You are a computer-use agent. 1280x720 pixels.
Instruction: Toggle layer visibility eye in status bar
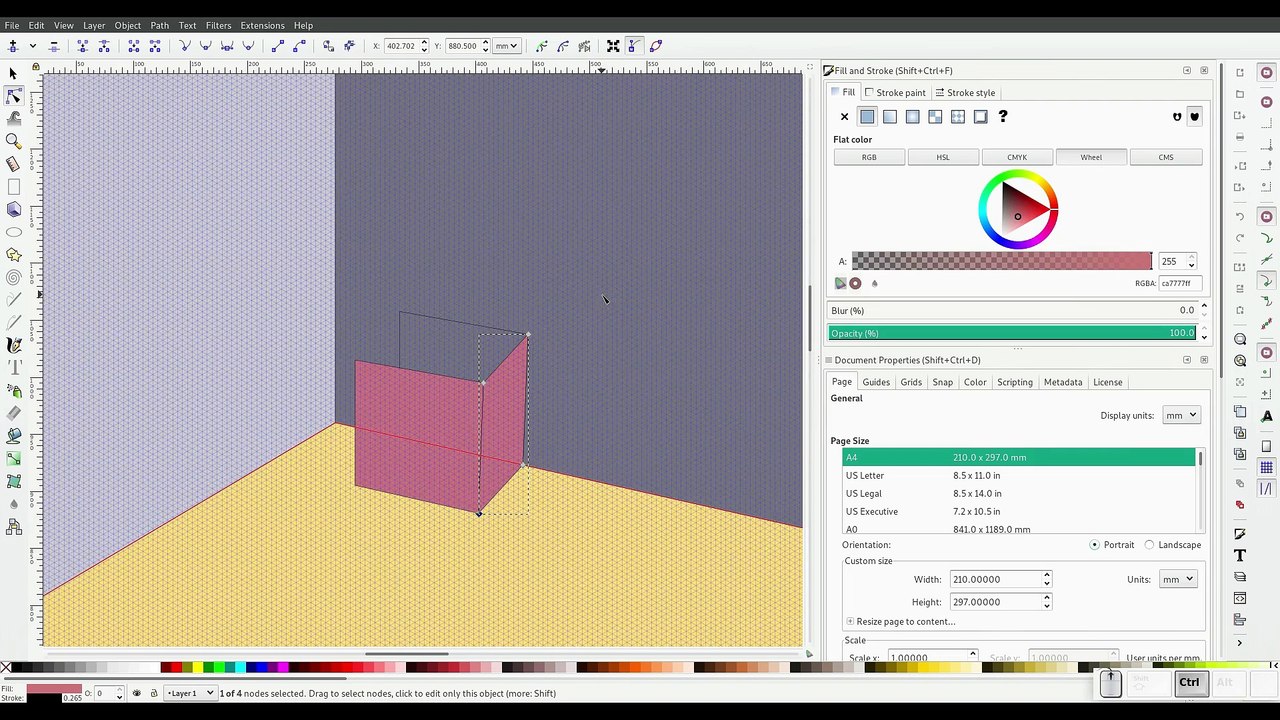137,693
